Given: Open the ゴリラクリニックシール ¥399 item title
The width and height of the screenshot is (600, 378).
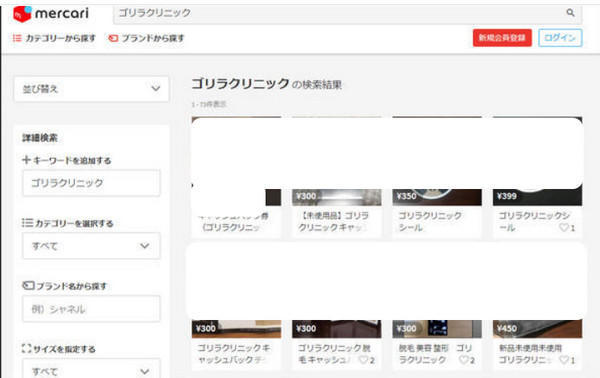Looking at the screenshot, I should (534, 222).
